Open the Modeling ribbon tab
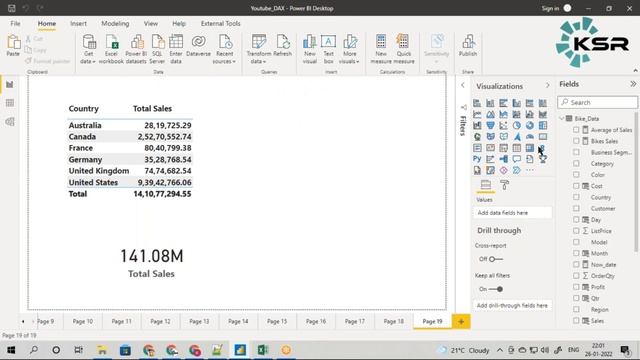This screenshot has width=640, height=360. (x=115, y=24)
